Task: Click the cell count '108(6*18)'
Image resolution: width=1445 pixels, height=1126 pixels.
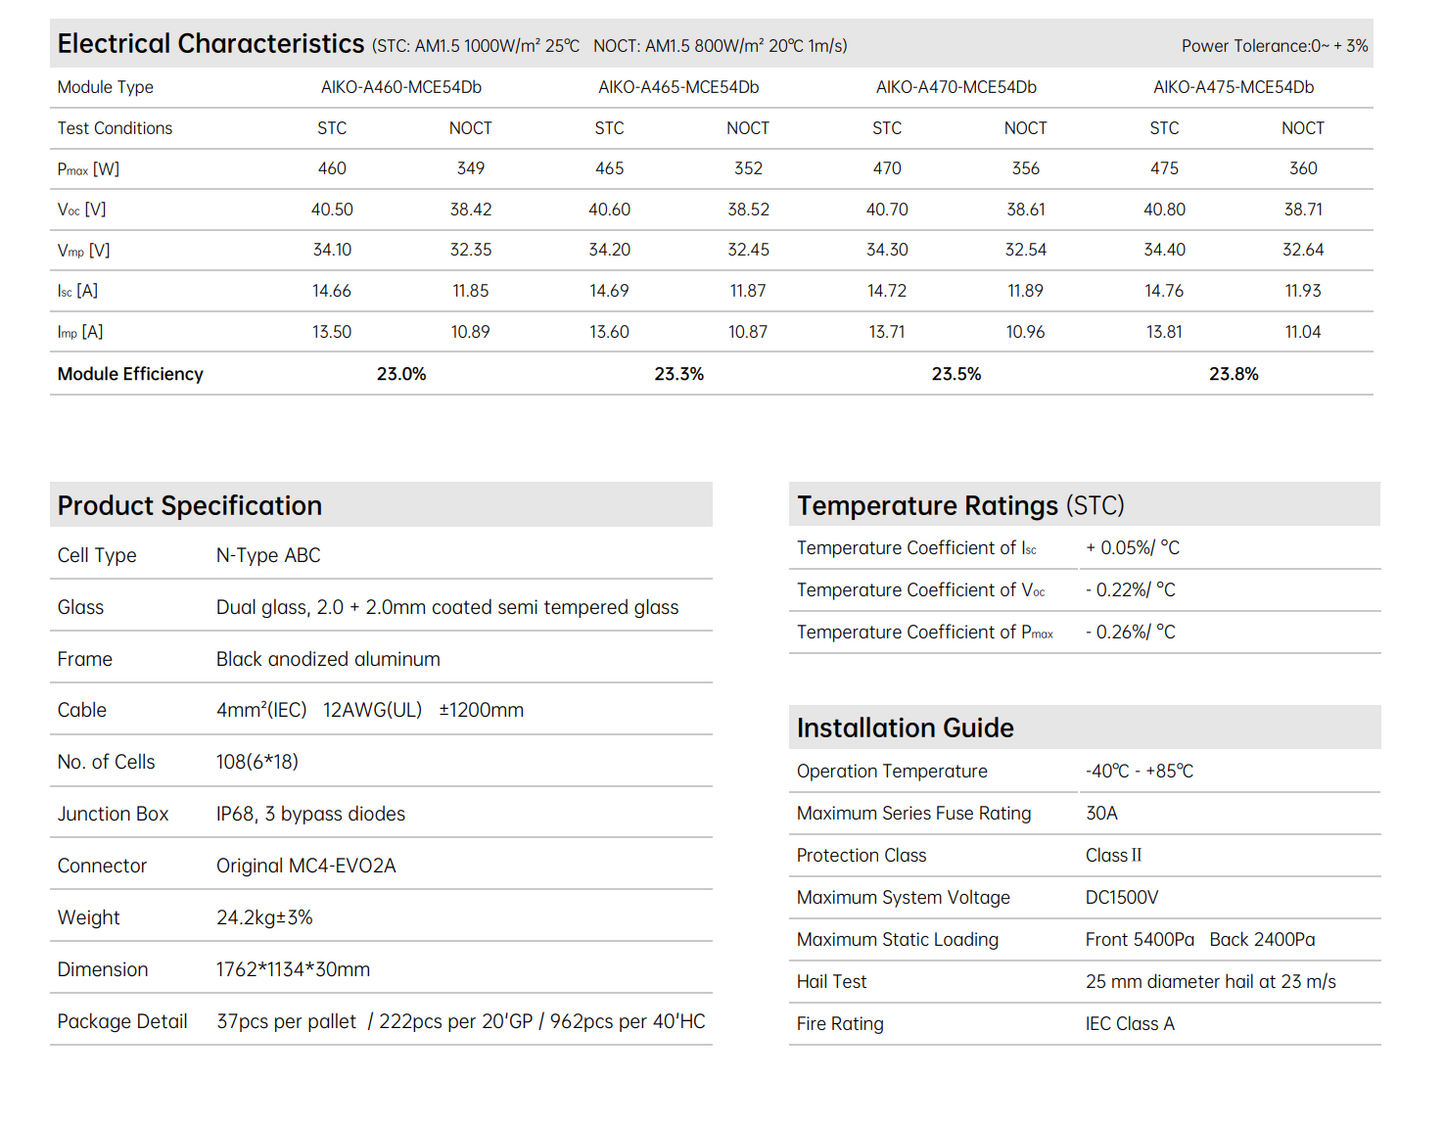Action: [x=257, y=762]
